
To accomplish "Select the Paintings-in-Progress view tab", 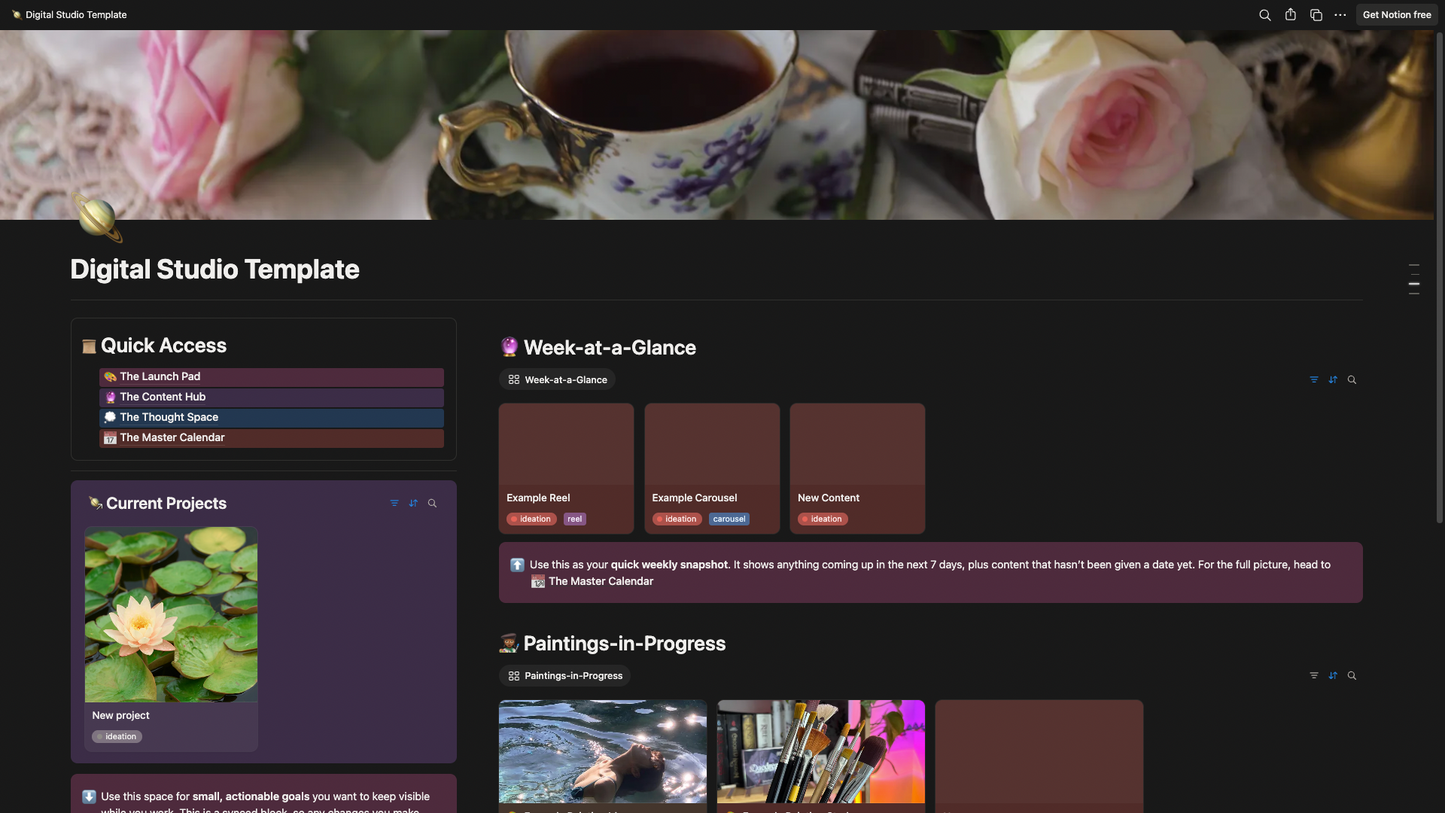I will tap(565, 676).
